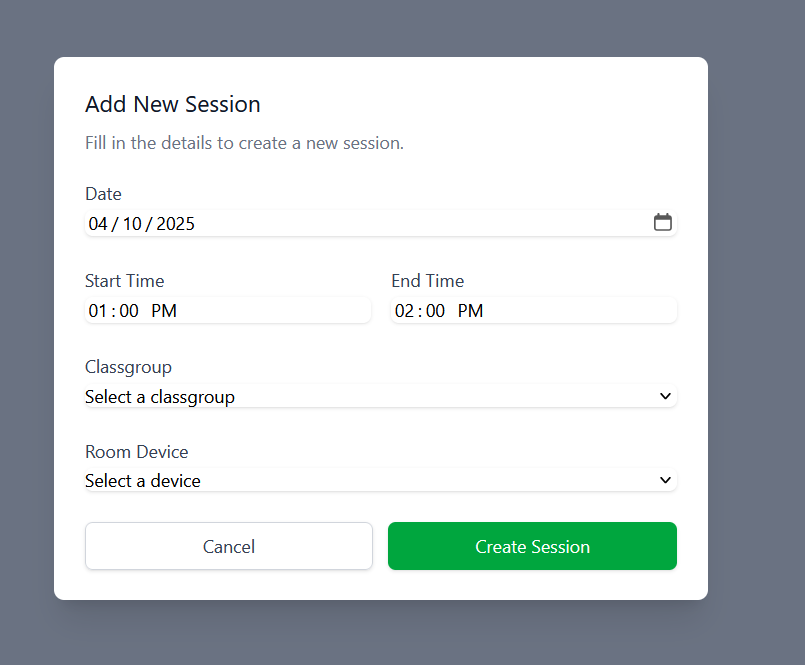805x665 pixels.
Task: Select the End Time PM segment
Action: click(x=470, y=311)
